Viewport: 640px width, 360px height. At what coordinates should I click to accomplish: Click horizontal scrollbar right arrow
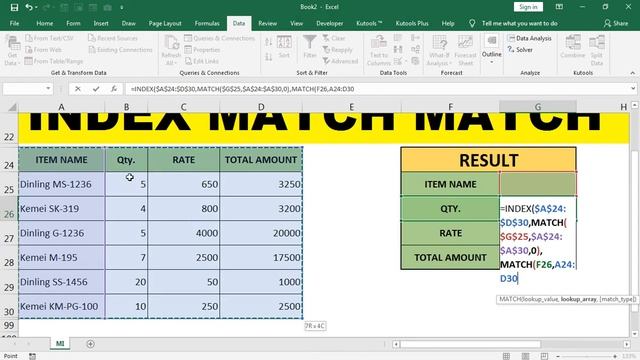[627, 344]
